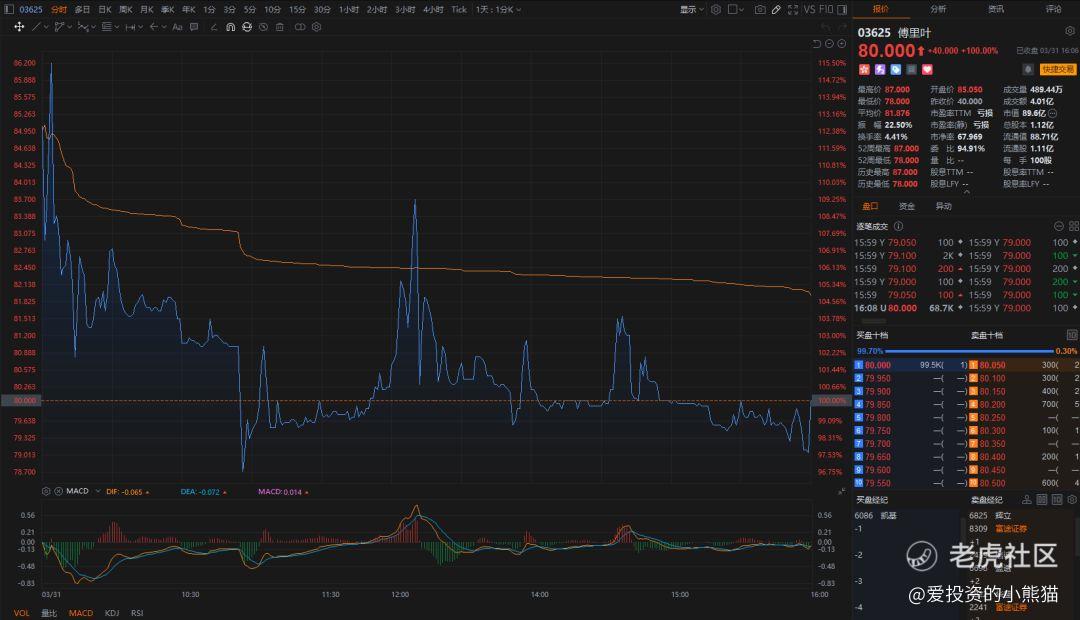Open the 资讯 news tab
1080x620 pixels.
(996, 9)
